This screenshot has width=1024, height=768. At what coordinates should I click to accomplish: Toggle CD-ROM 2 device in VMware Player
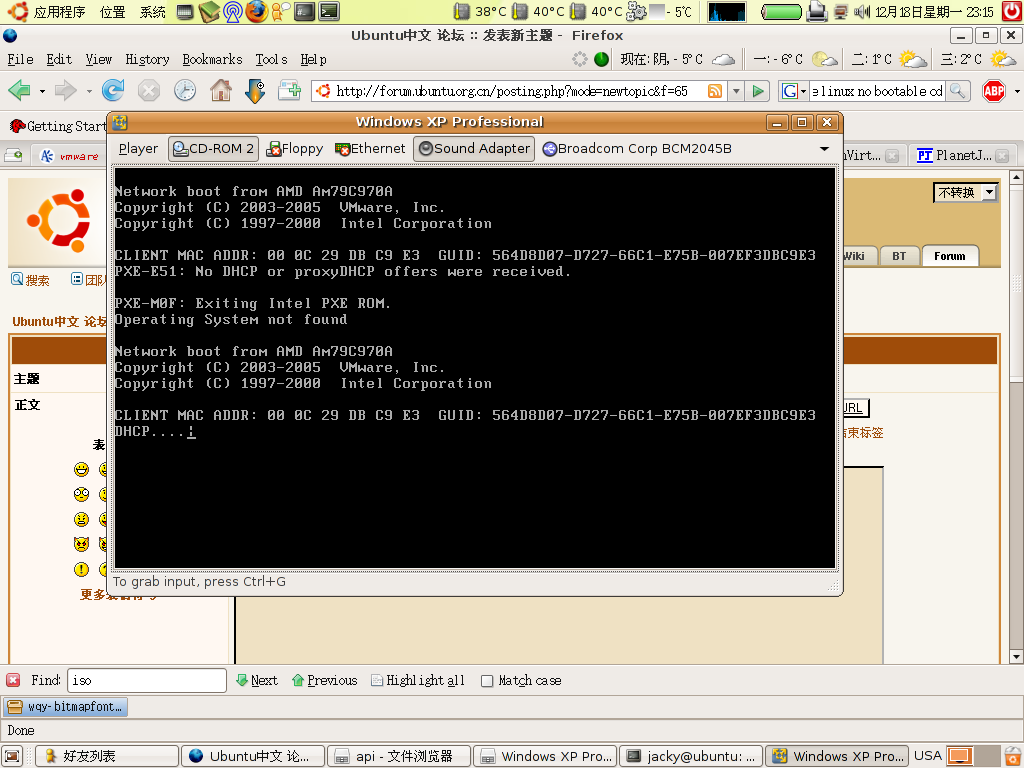tap(213, 149)
